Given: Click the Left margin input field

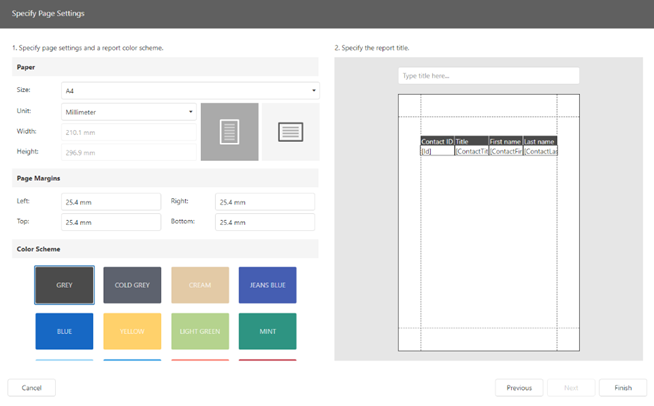Looking at the screenshot, I should click(111, 202).
